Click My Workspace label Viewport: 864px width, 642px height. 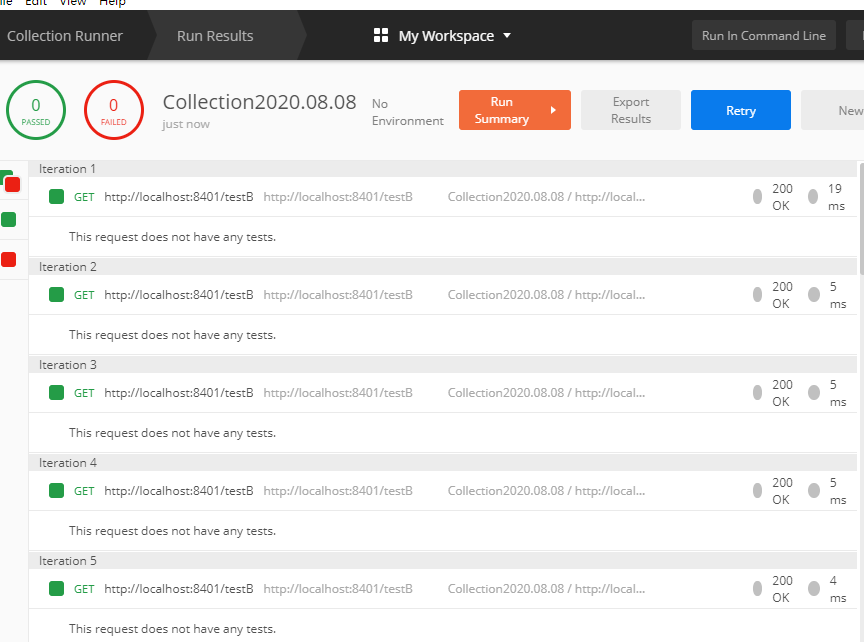[x=446, y=36]
